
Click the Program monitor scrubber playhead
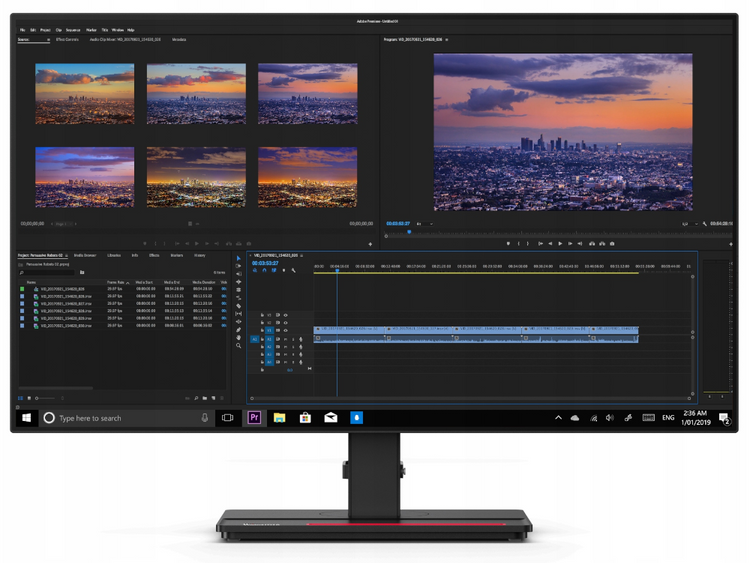pyautogui.click(x=408, y=232)
